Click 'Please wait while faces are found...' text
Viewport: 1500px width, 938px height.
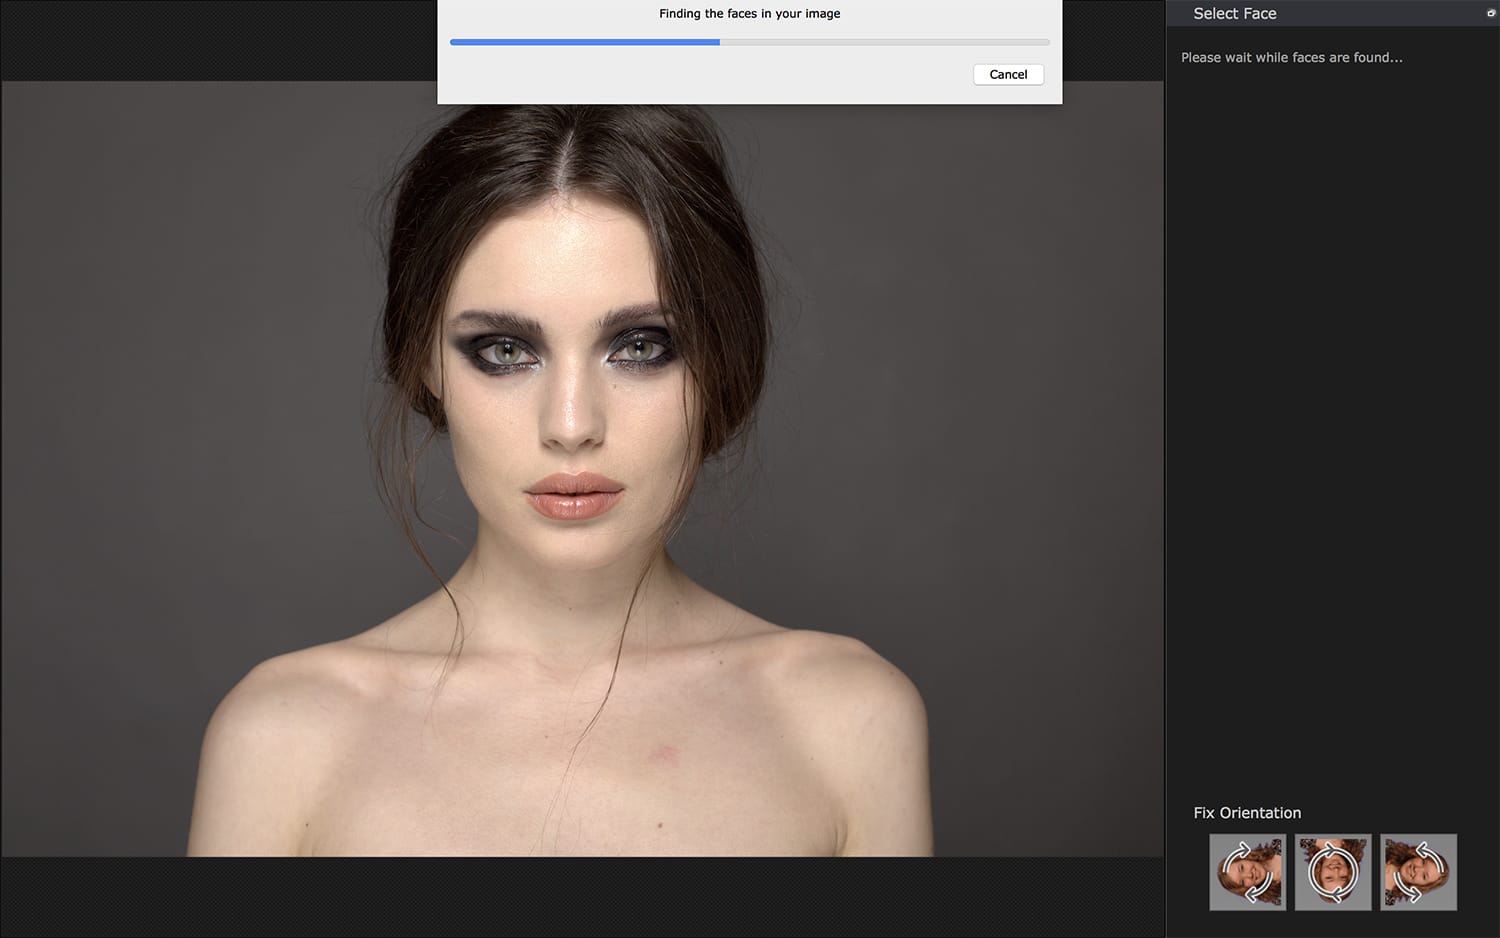[1292, 58]
